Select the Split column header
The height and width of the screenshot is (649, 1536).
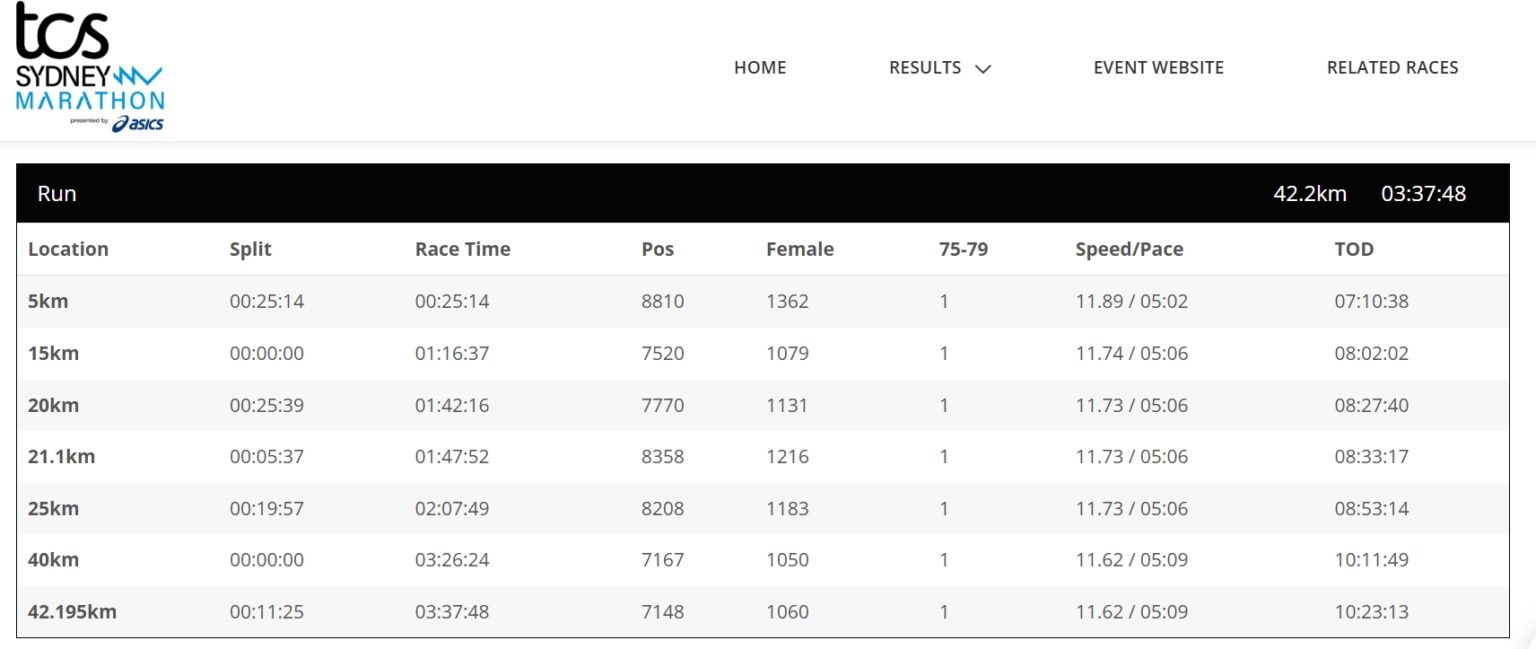250,249
